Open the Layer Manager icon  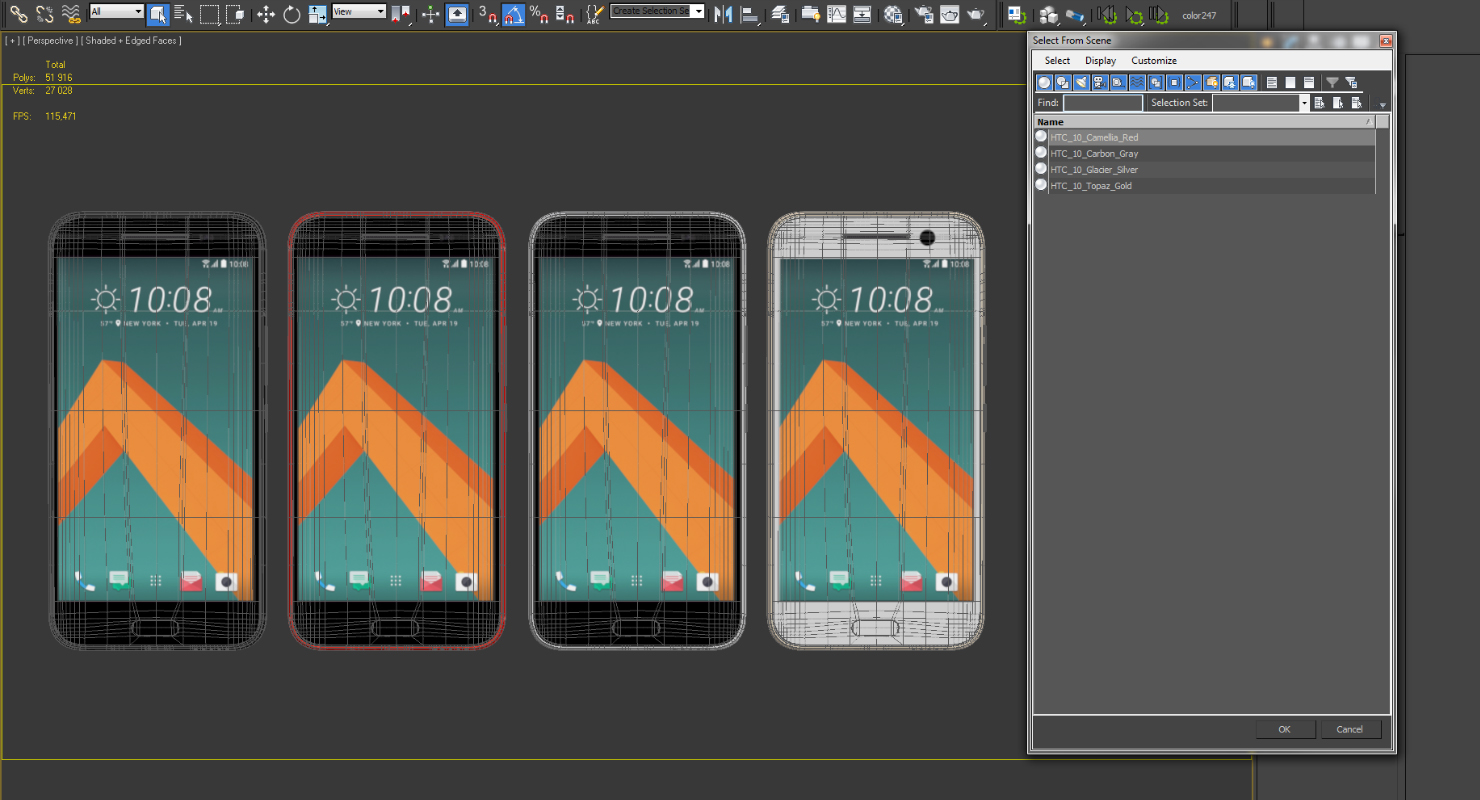780,14
